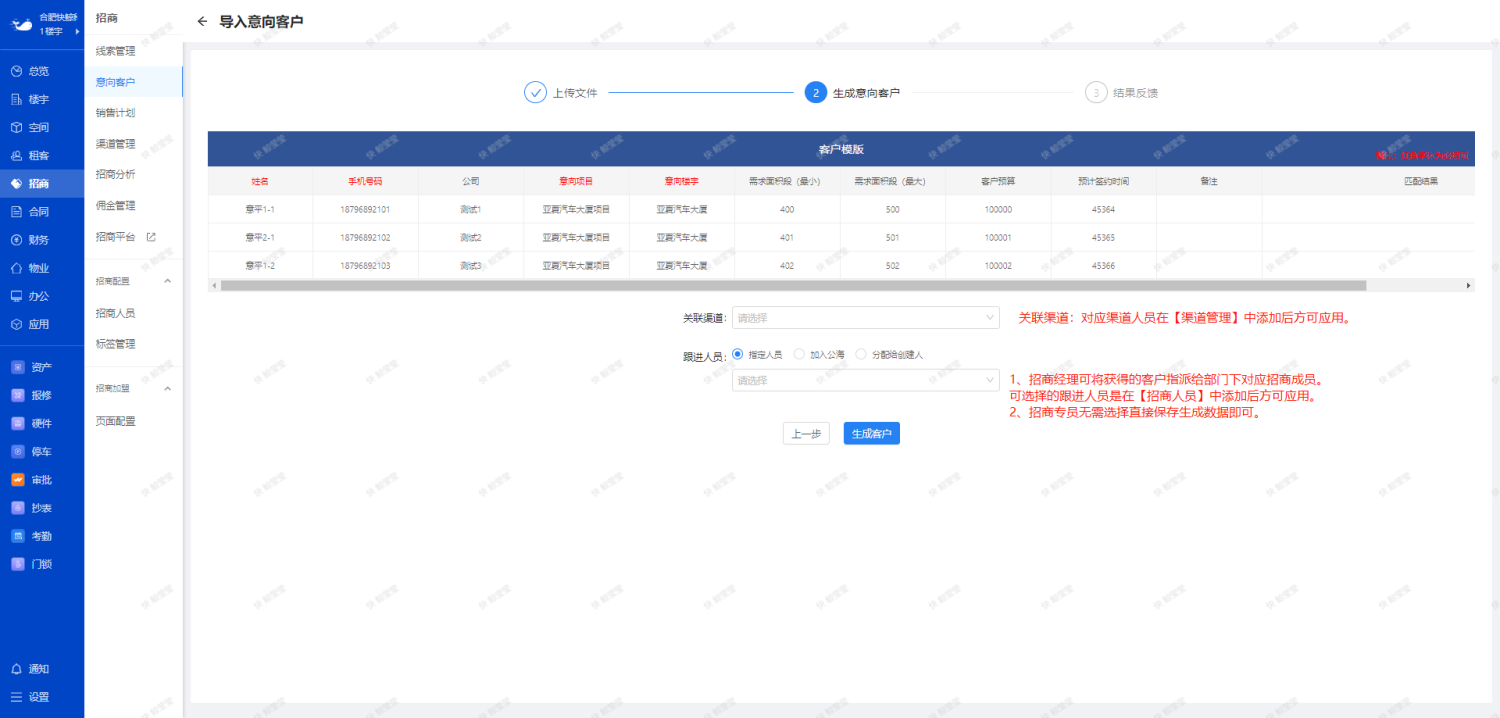Open 招商平台 external link icon
The width and height of the screenshot is (1500, 718).
coord(151,237)
